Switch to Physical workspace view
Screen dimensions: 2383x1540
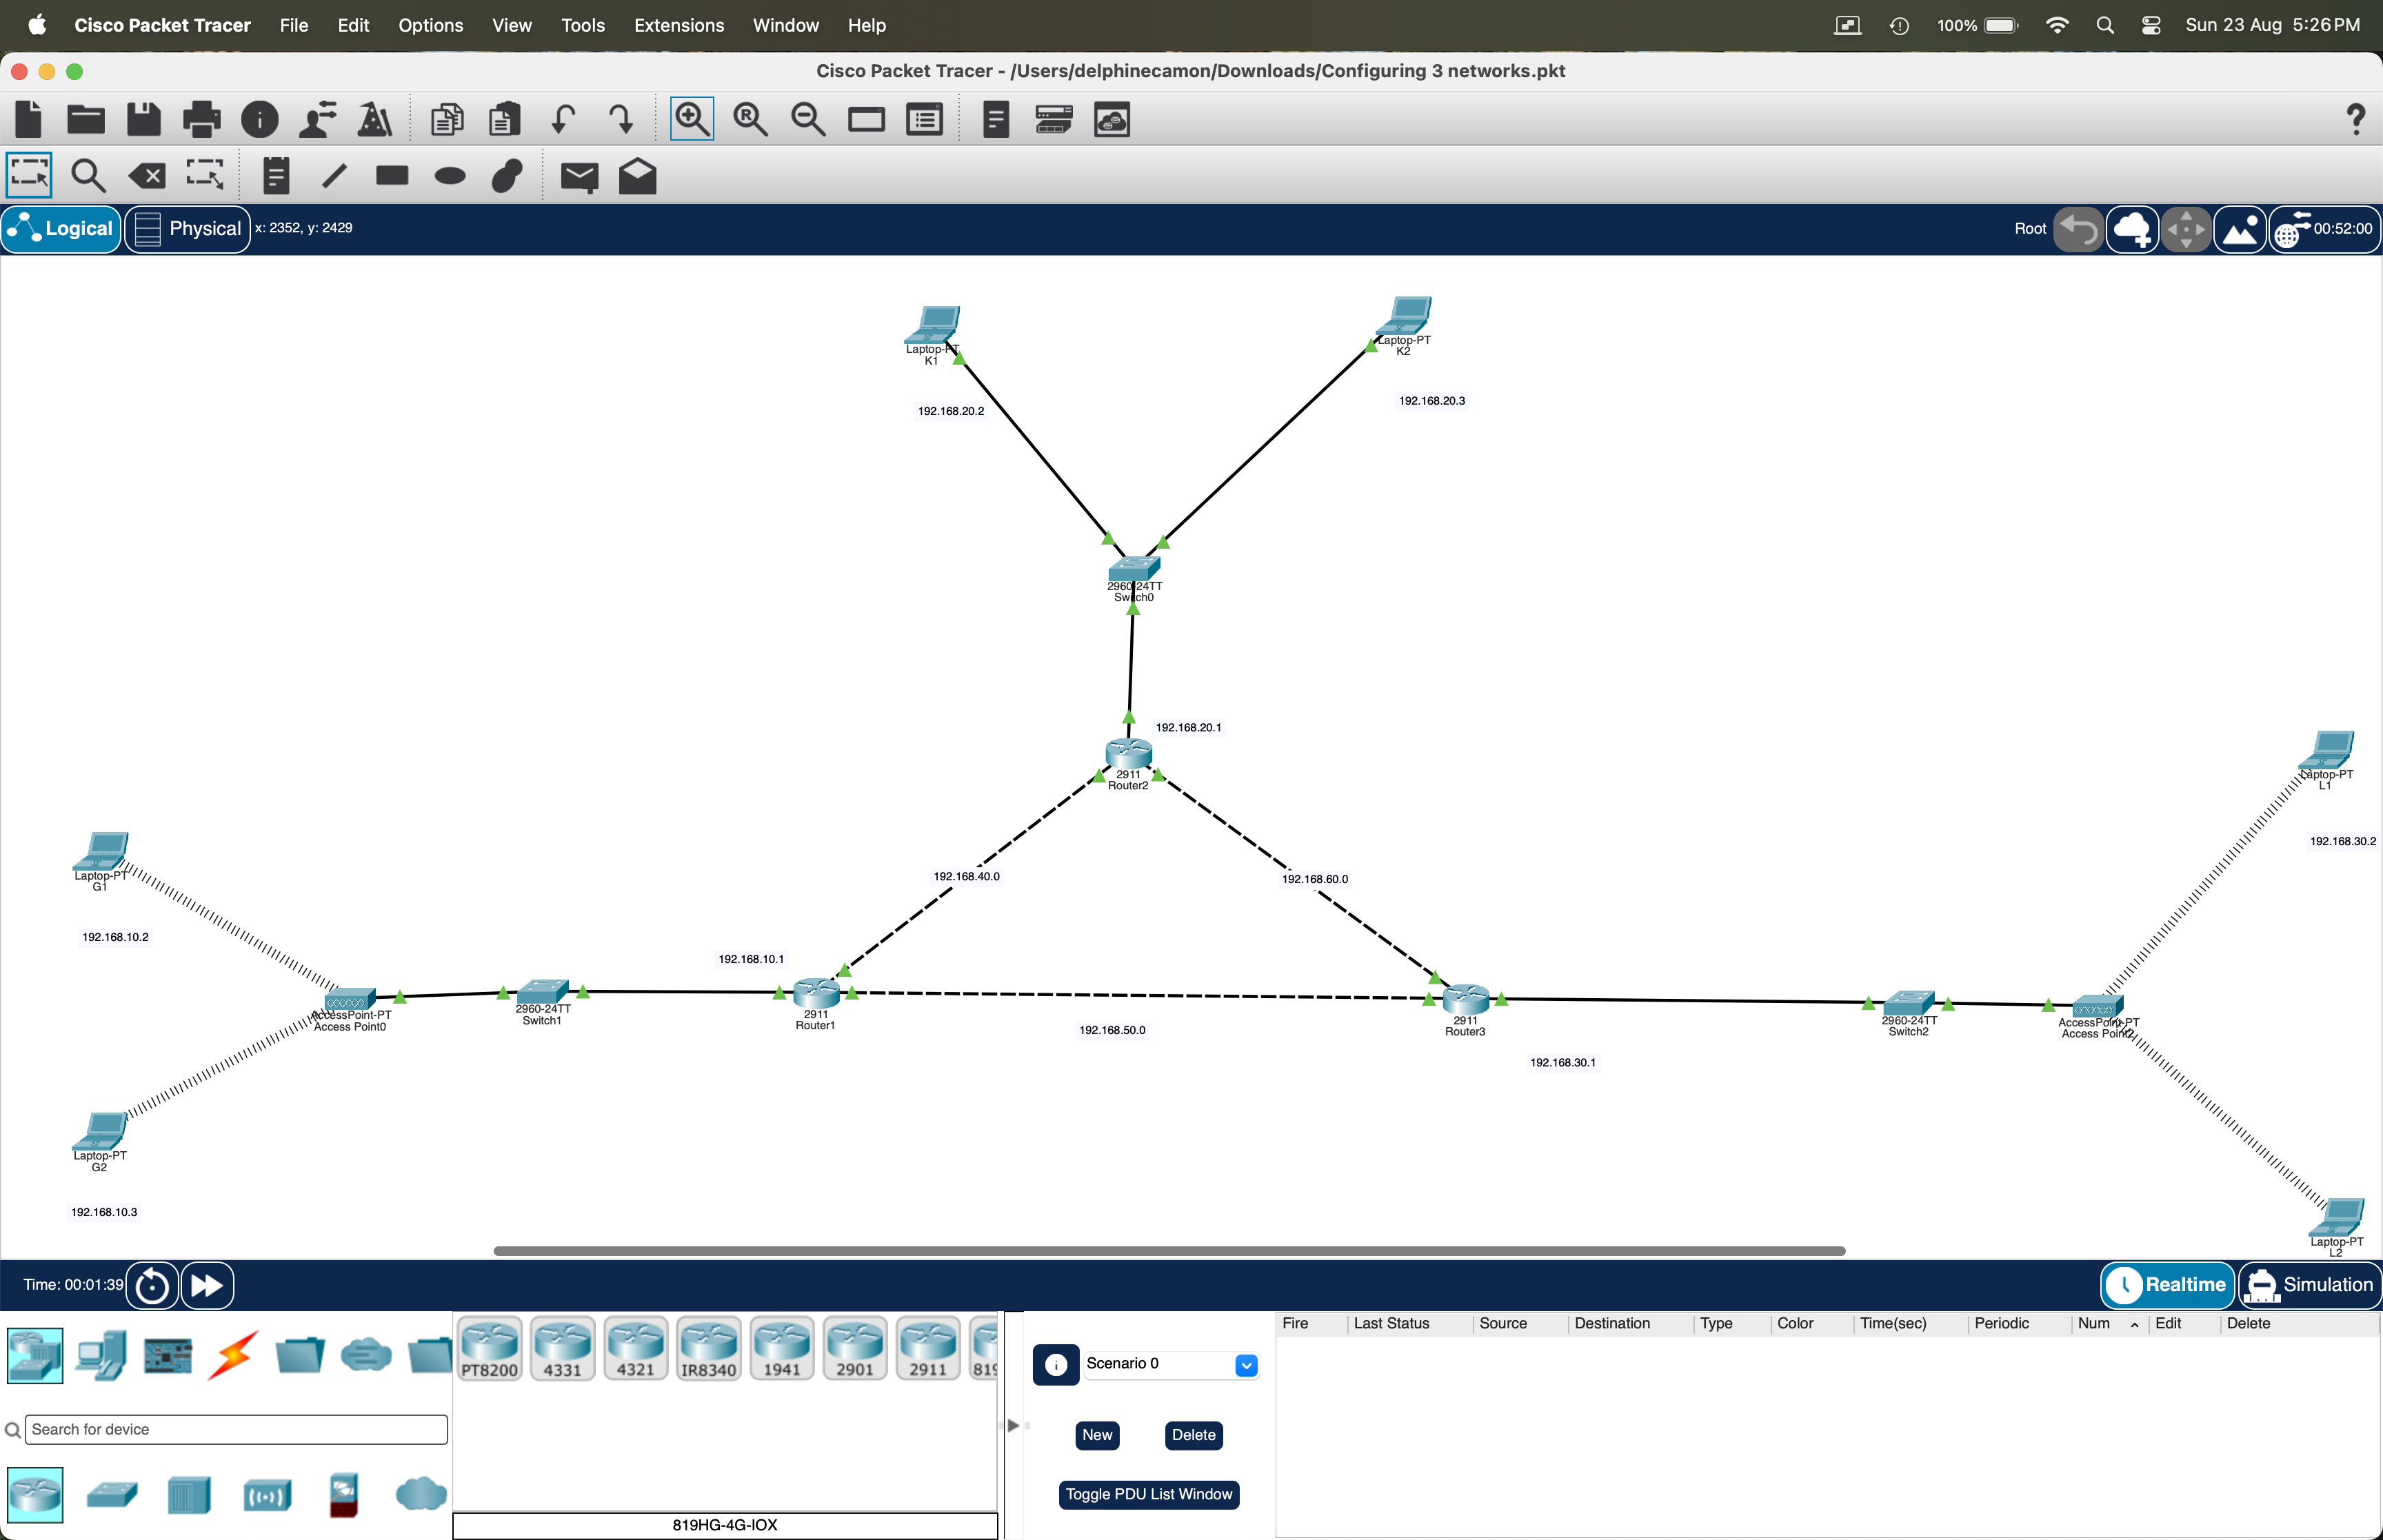coord(188,228)
